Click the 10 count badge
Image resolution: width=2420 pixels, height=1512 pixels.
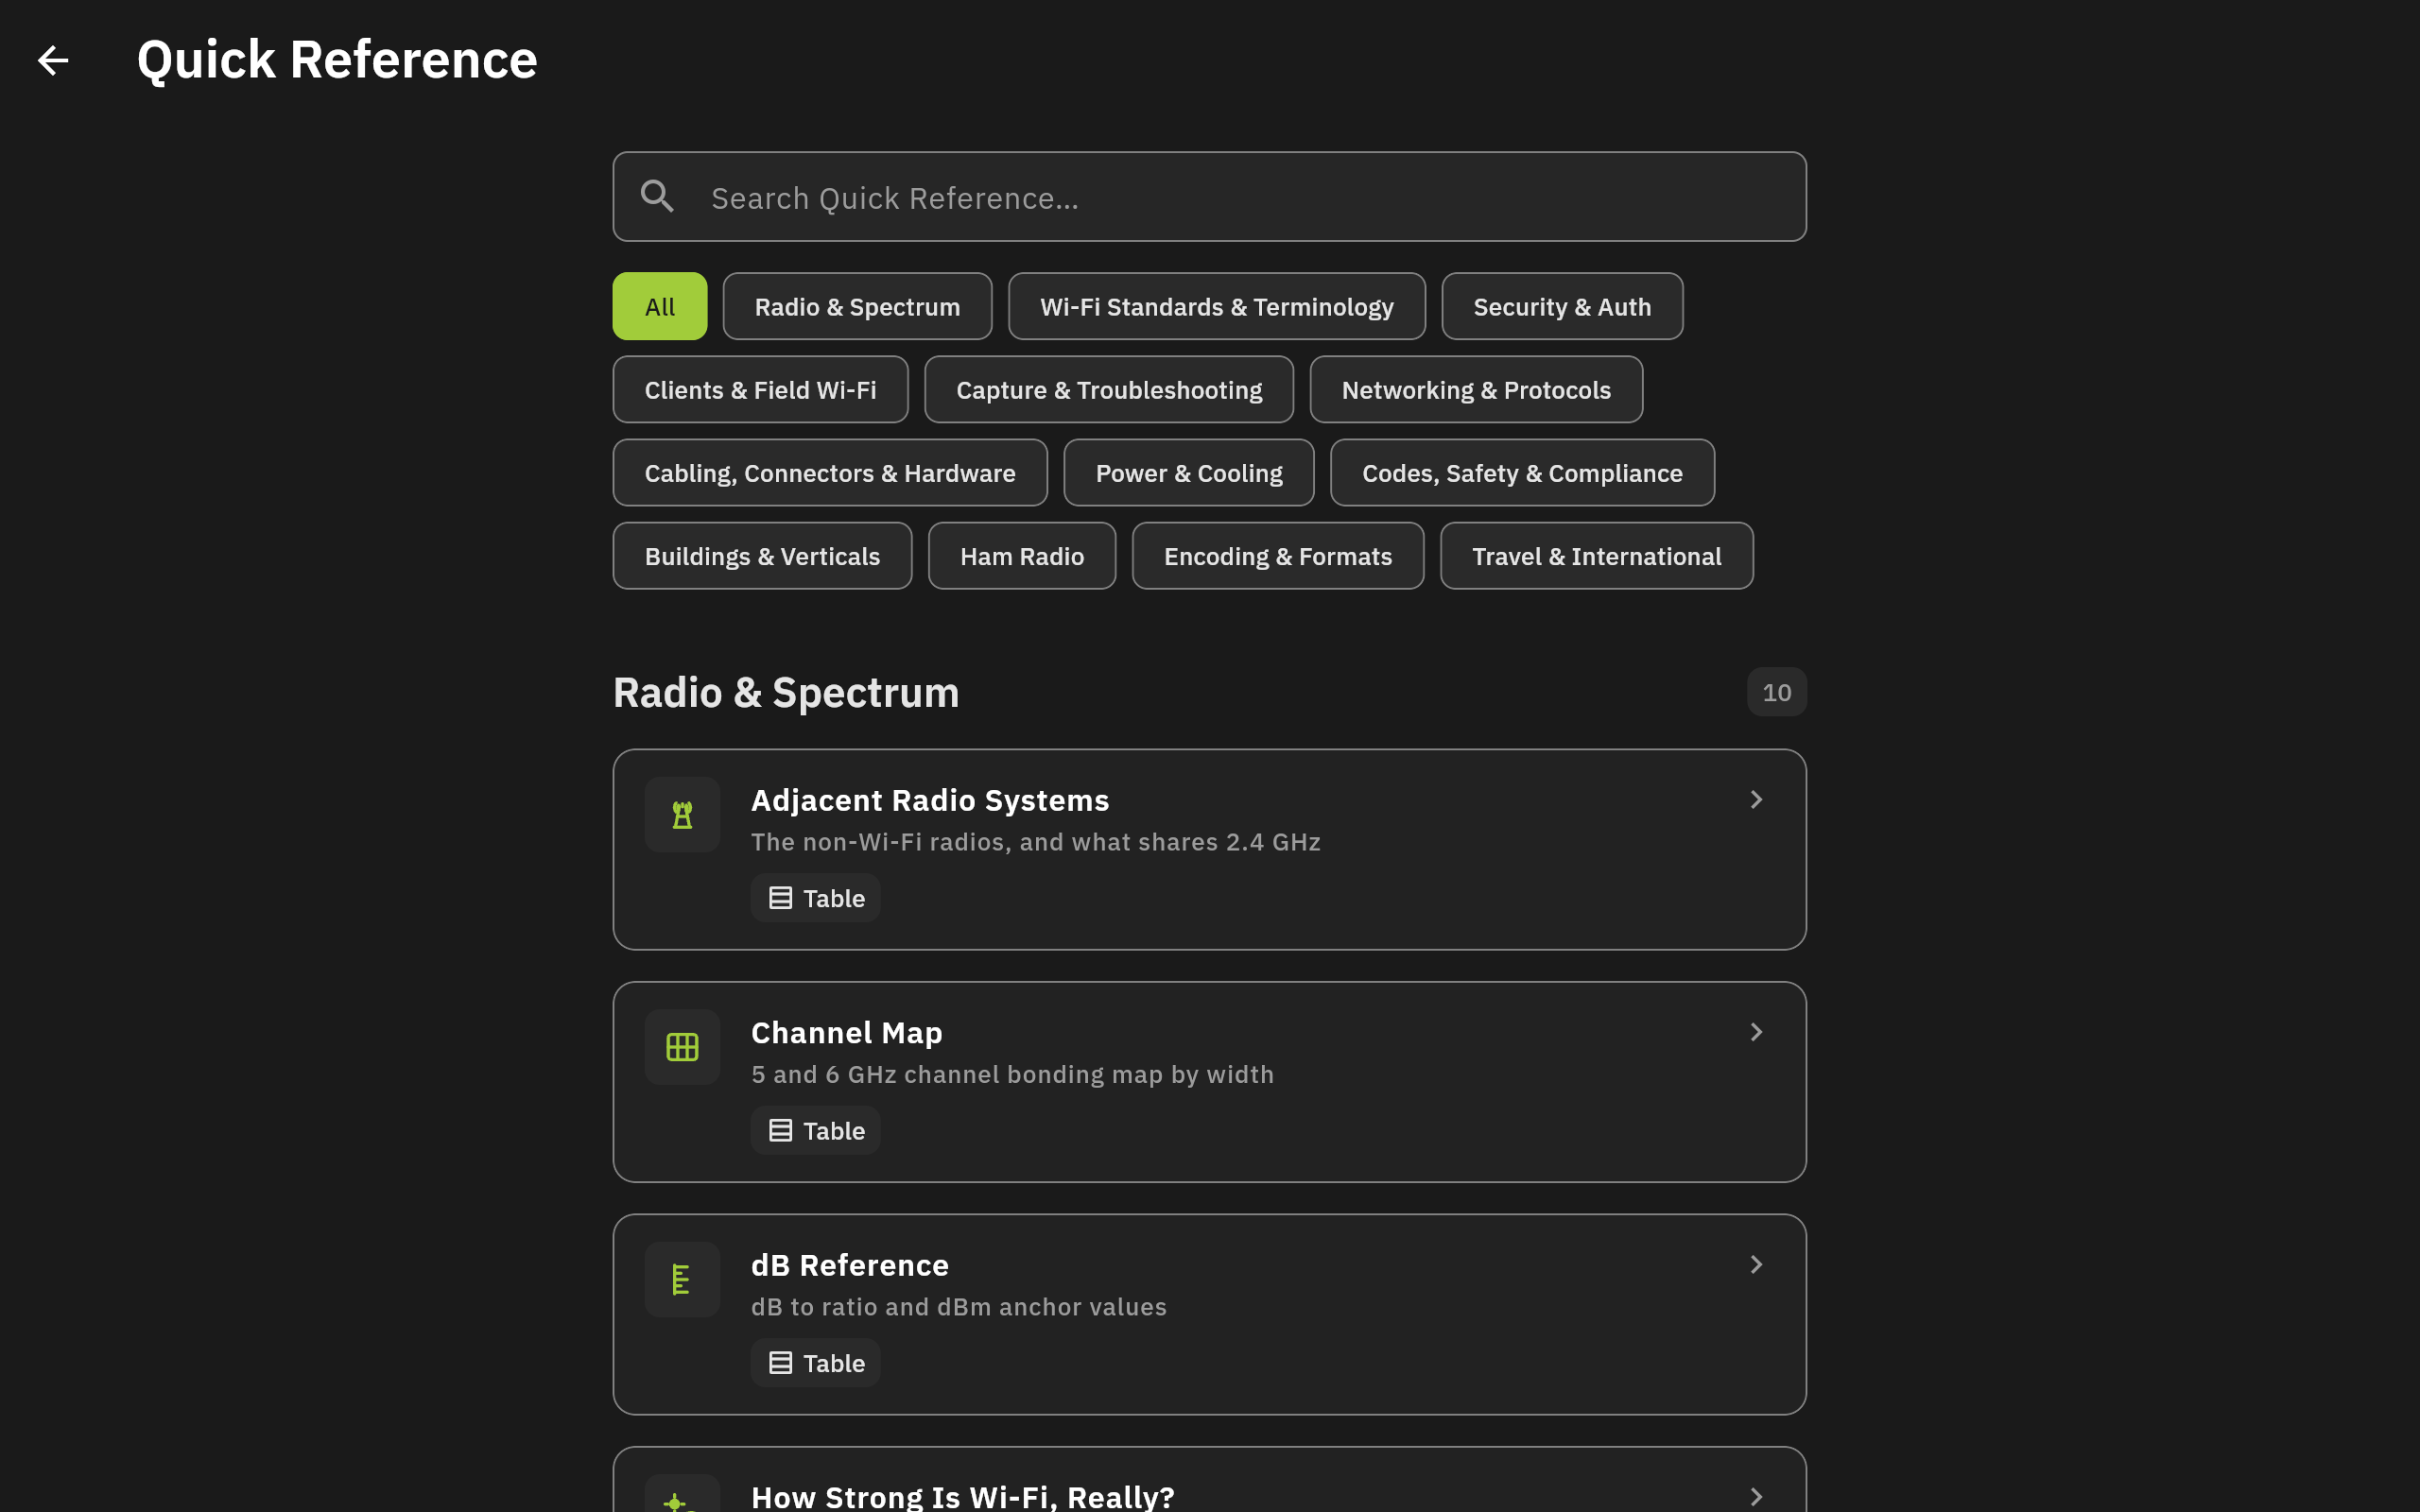[1776, 692]
